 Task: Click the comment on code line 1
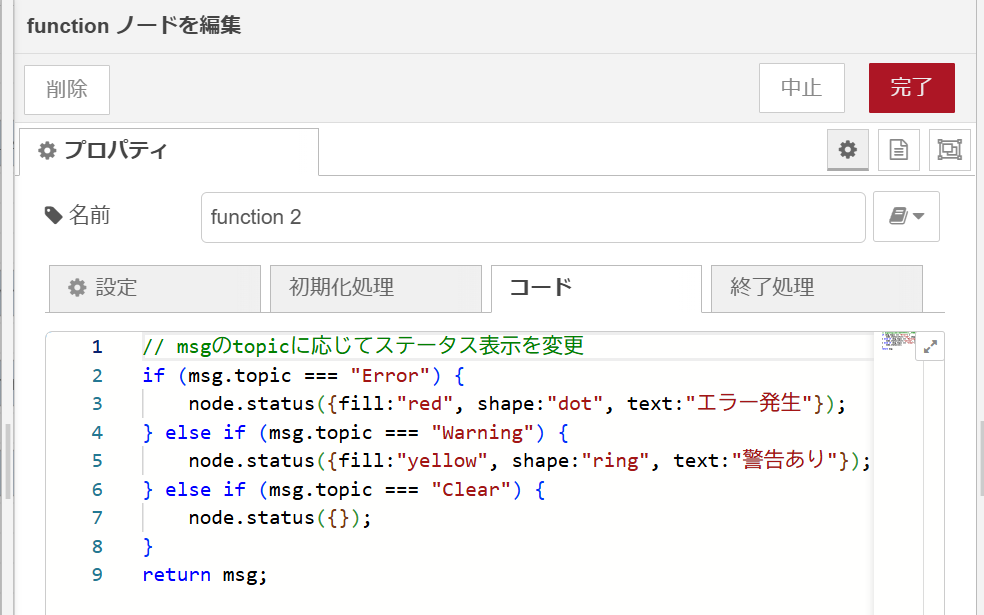363,346
